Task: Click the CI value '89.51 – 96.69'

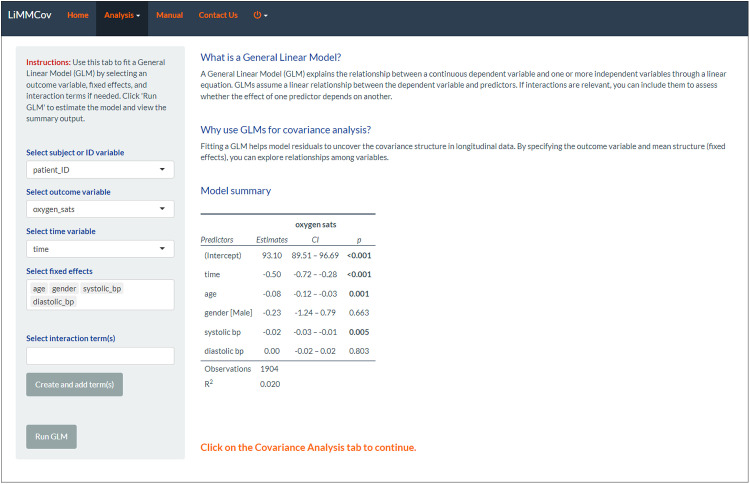Action: pos(315,255)
